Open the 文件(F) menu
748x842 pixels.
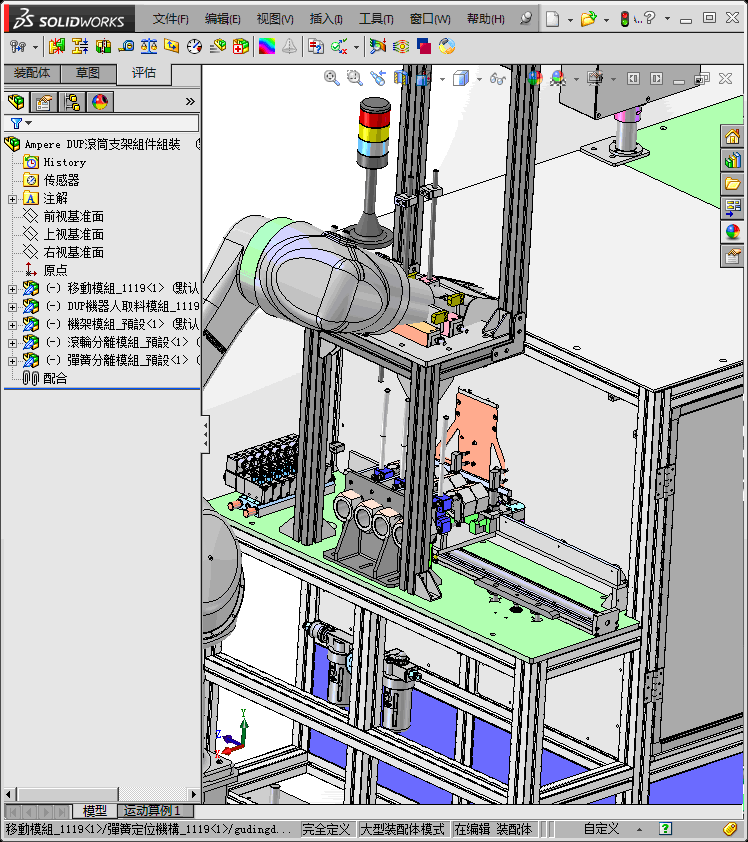[x=170, y=19]
